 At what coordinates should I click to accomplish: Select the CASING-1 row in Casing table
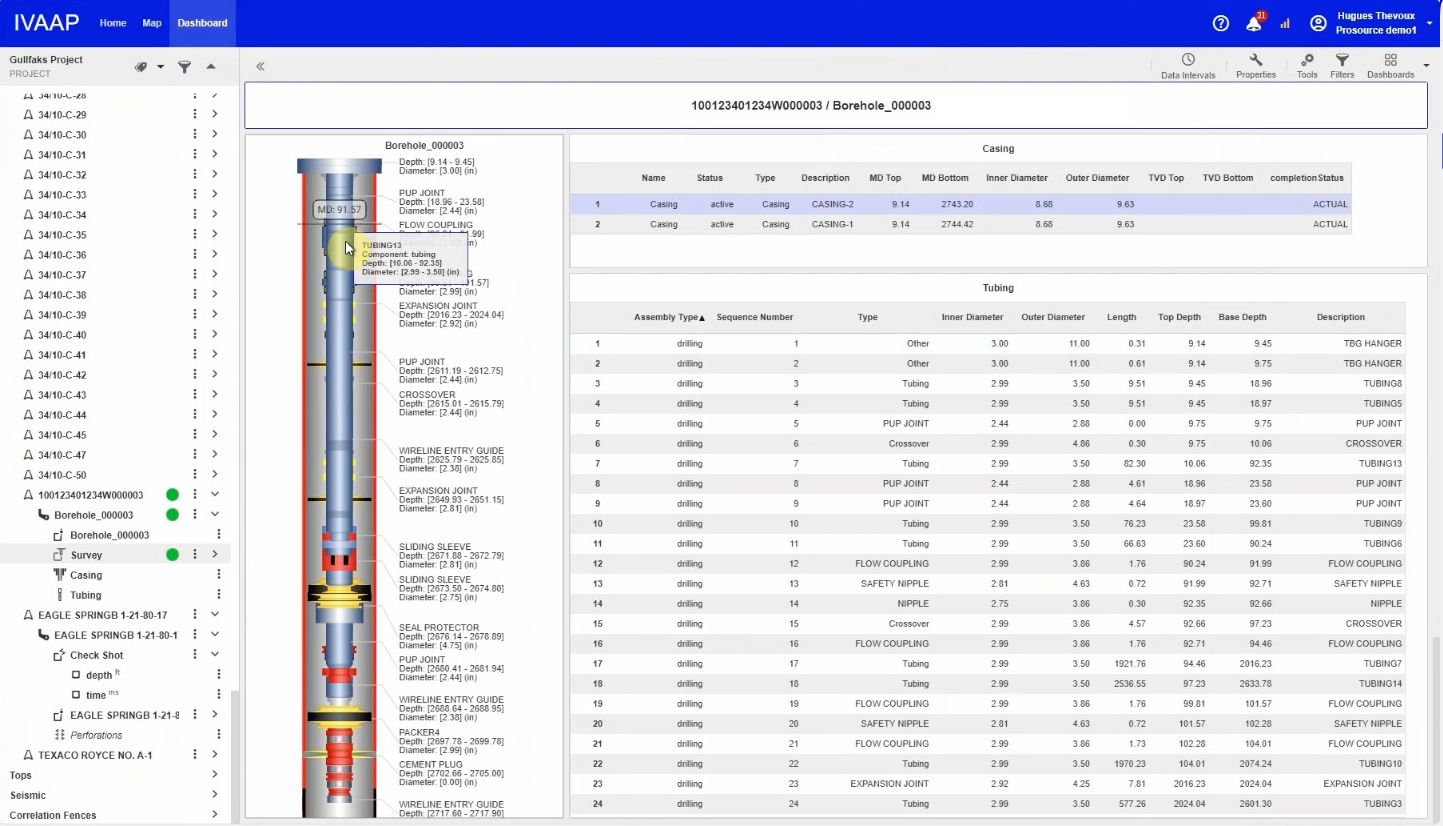coord(960,224)
